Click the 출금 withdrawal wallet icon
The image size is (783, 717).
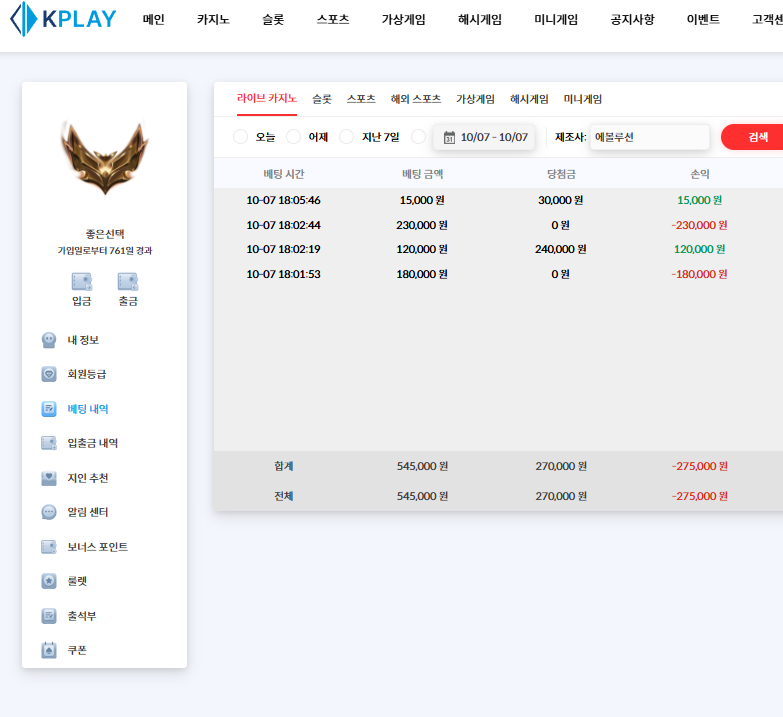(x=127, y=282)
